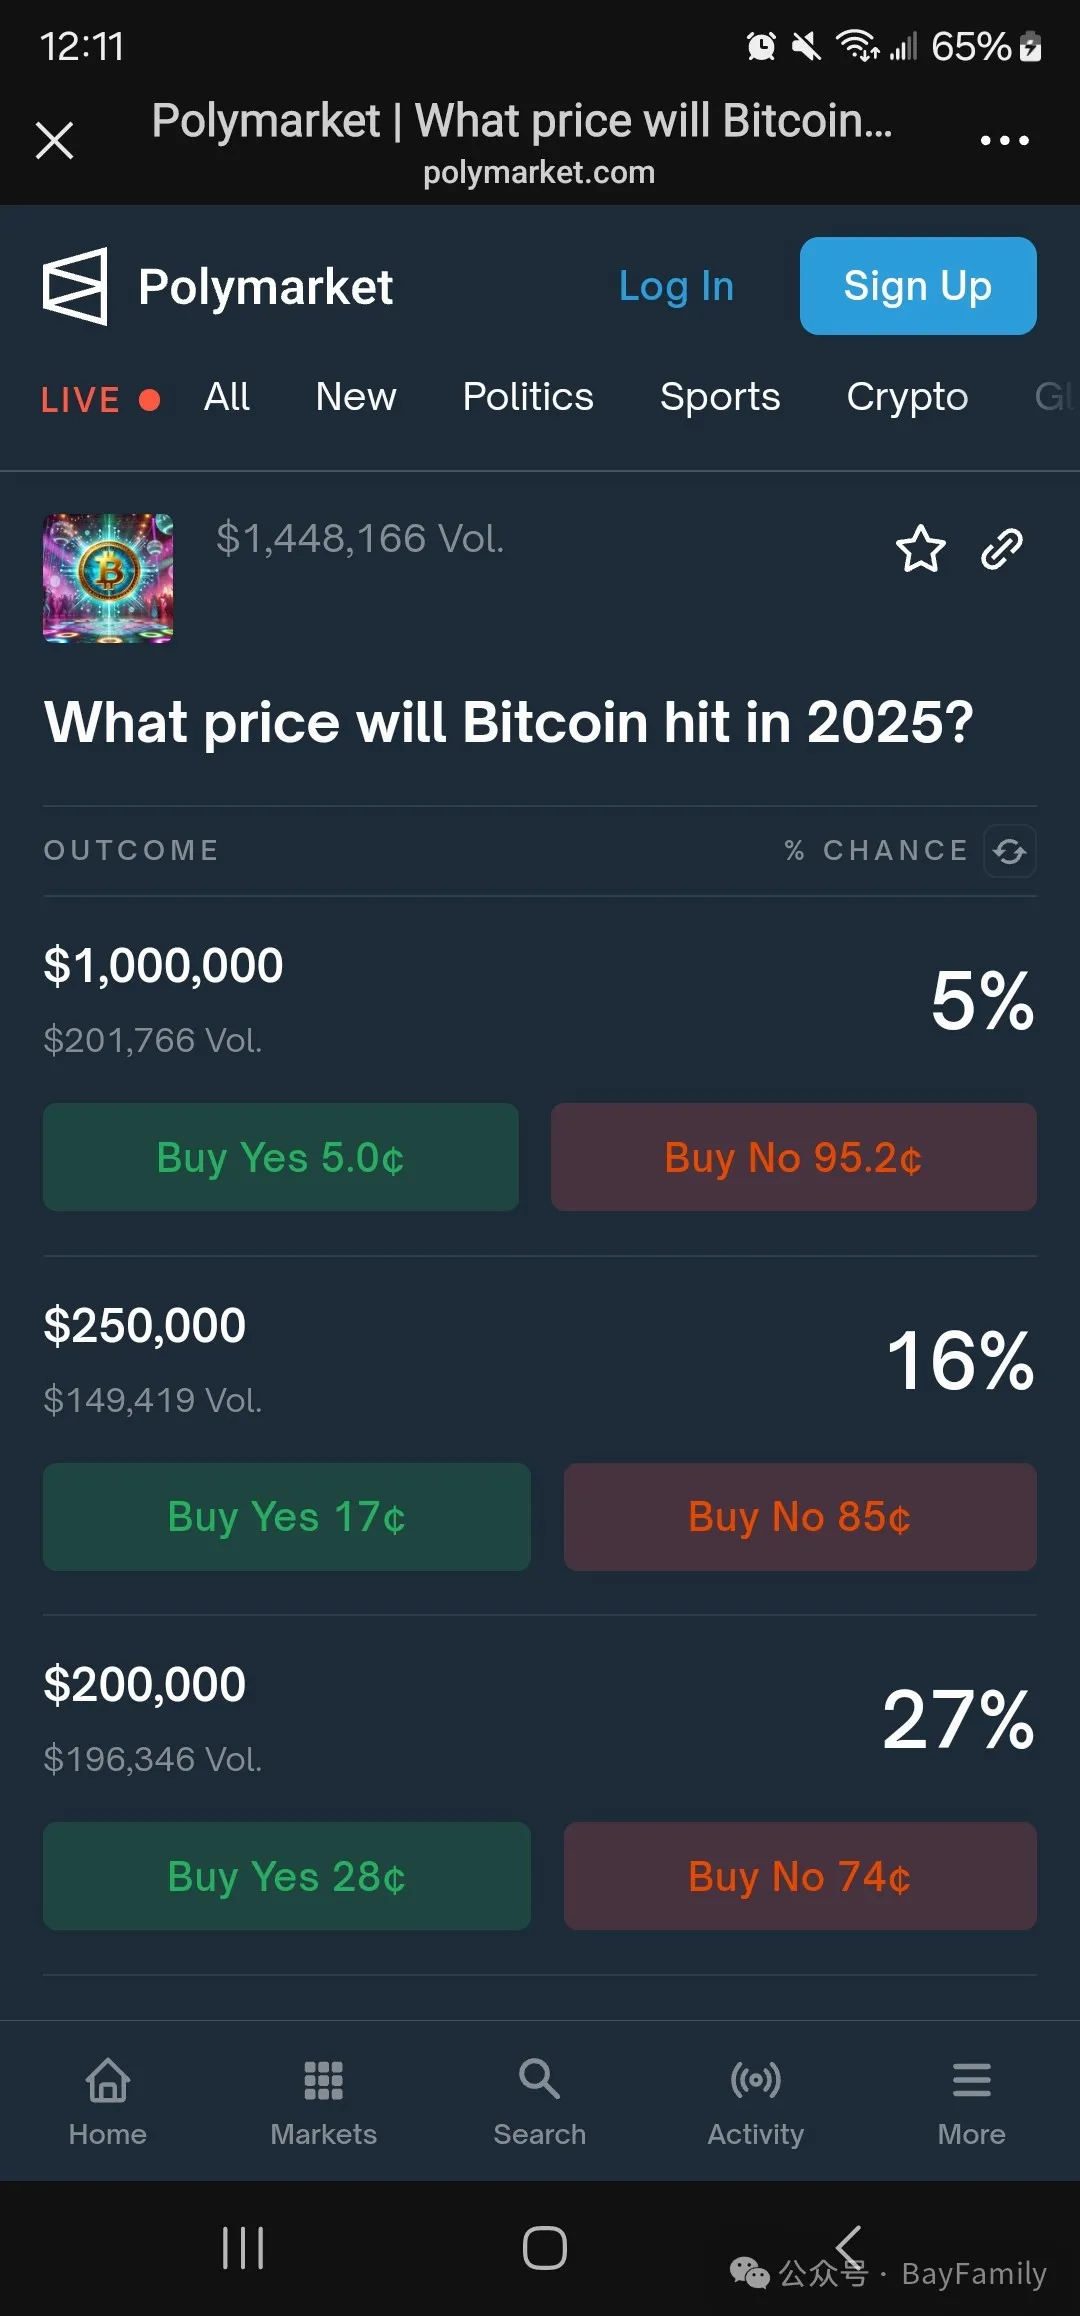This screenshot has height=2316, width=1080.
Task: Close the in-app browser page
Action: (x=54, y=140)
